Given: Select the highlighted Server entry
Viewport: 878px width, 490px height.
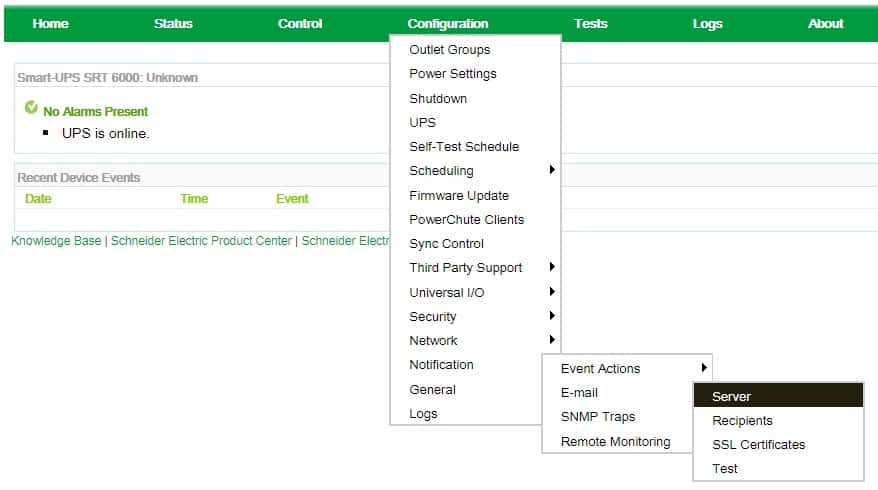Looking at the screenshot, I should pyautogui.click(x=778, y=396).
